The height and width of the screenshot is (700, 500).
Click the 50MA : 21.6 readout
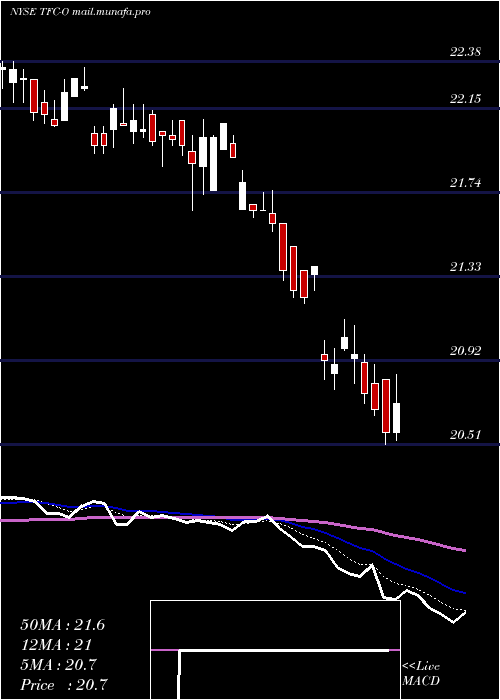click(x=62, y=625)
